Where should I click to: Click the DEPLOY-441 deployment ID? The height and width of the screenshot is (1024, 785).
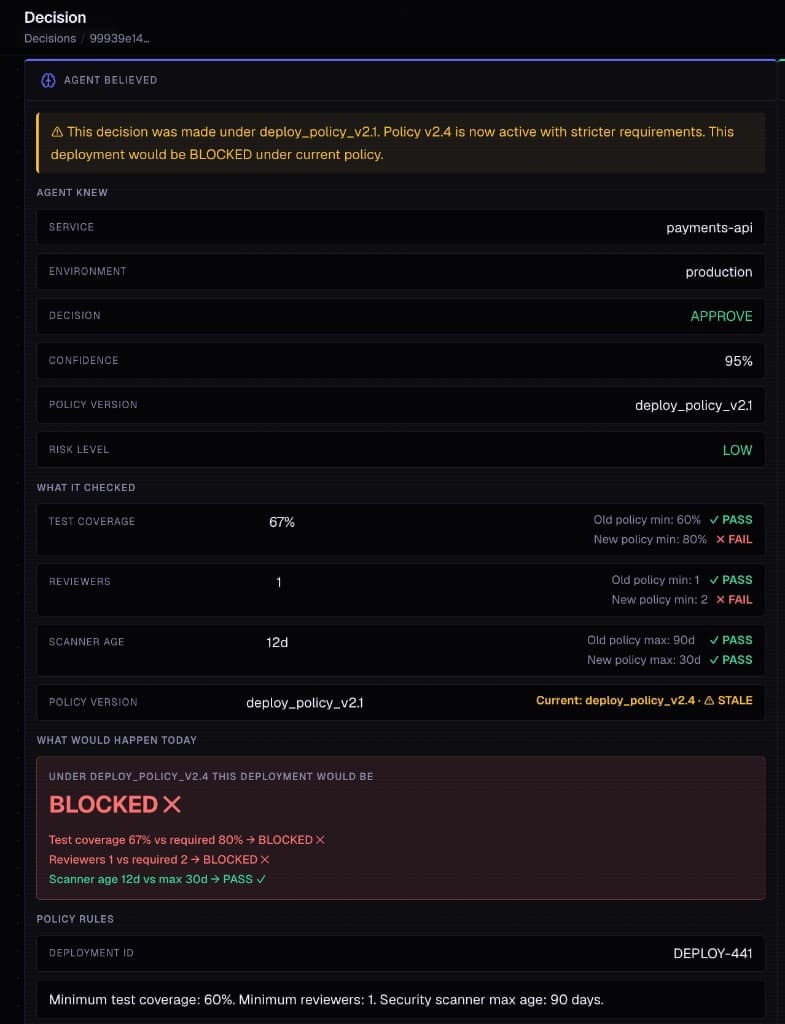tap(713, 953)
